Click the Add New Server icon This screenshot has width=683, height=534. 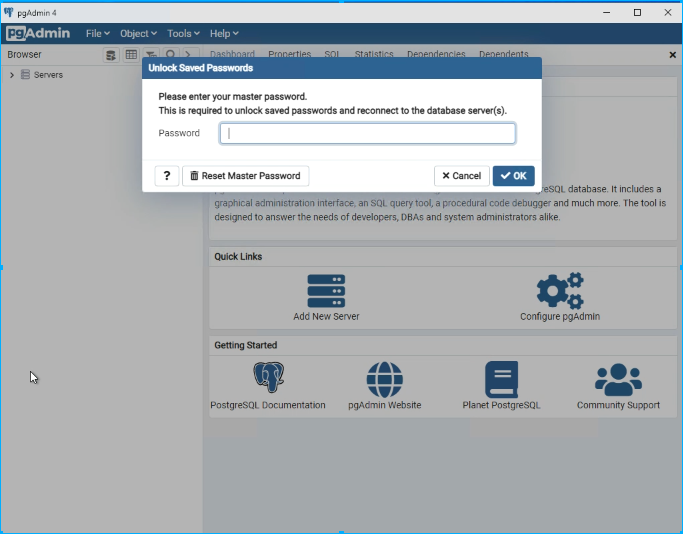point(326,291)
